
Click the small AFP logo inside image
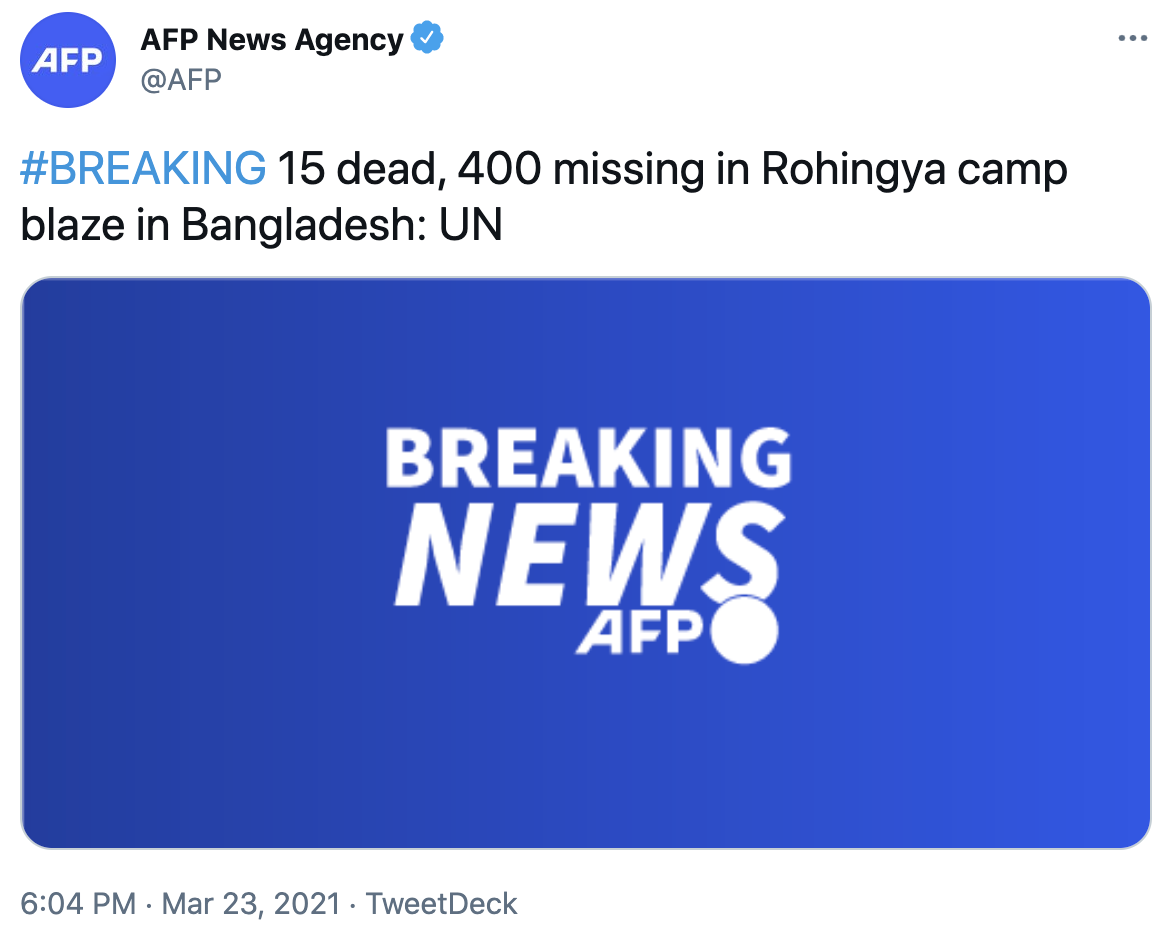[x=640, y=632]
